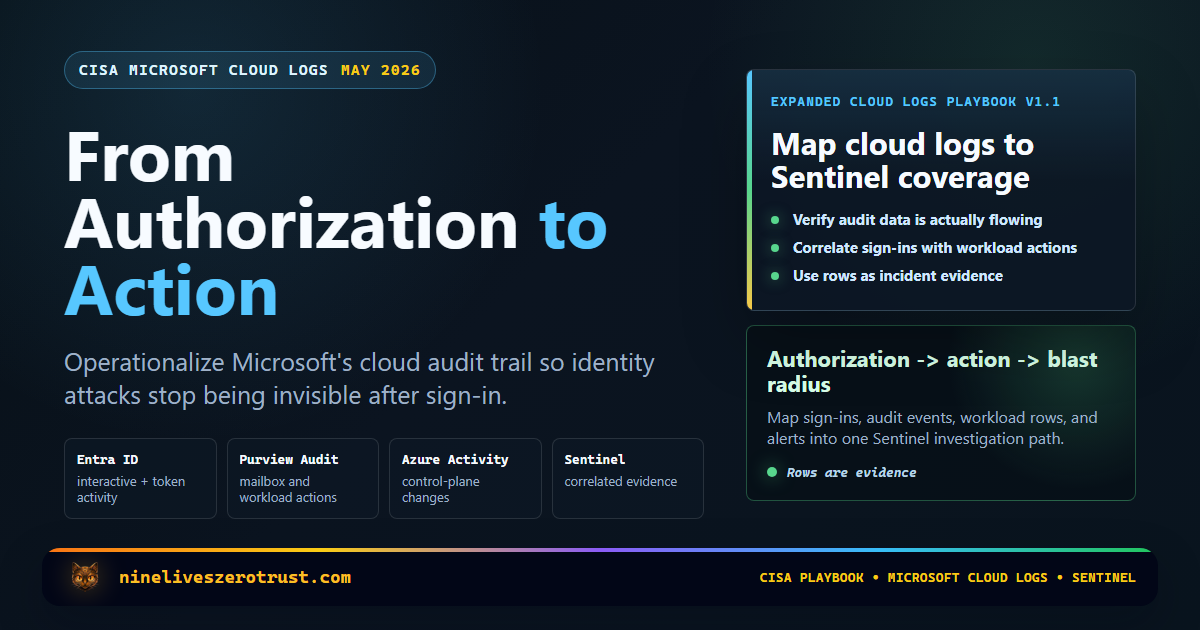Image resolution: width=1200 pixels, height=630 pixels.
Task: Click "Correlate sign-ins with workload actions"
Action: 935,248
